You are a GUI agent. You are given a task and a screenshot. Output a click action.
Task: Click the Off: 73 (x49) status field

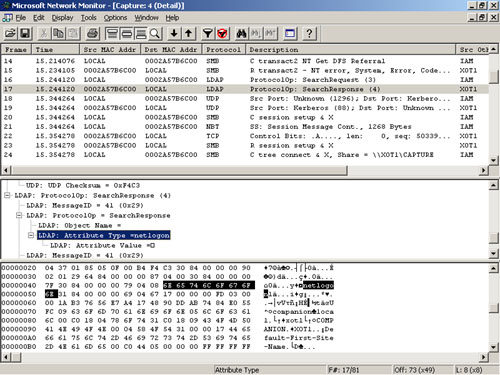(423, 370)
